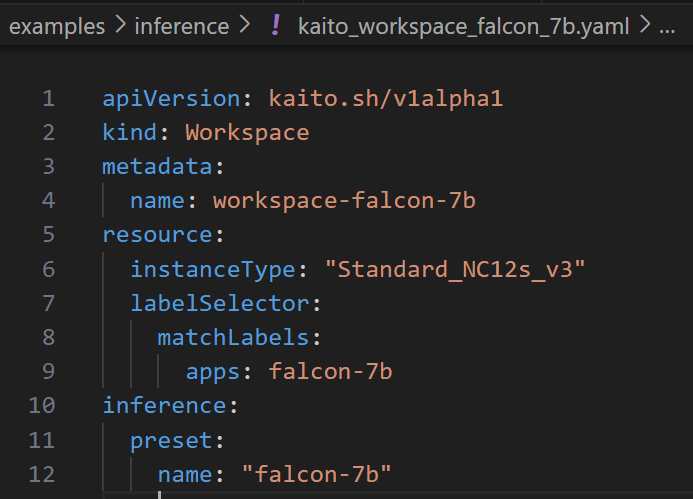Select line 5 via its line number
This screenshot has height=499, width=693.
tap(48, 235)
